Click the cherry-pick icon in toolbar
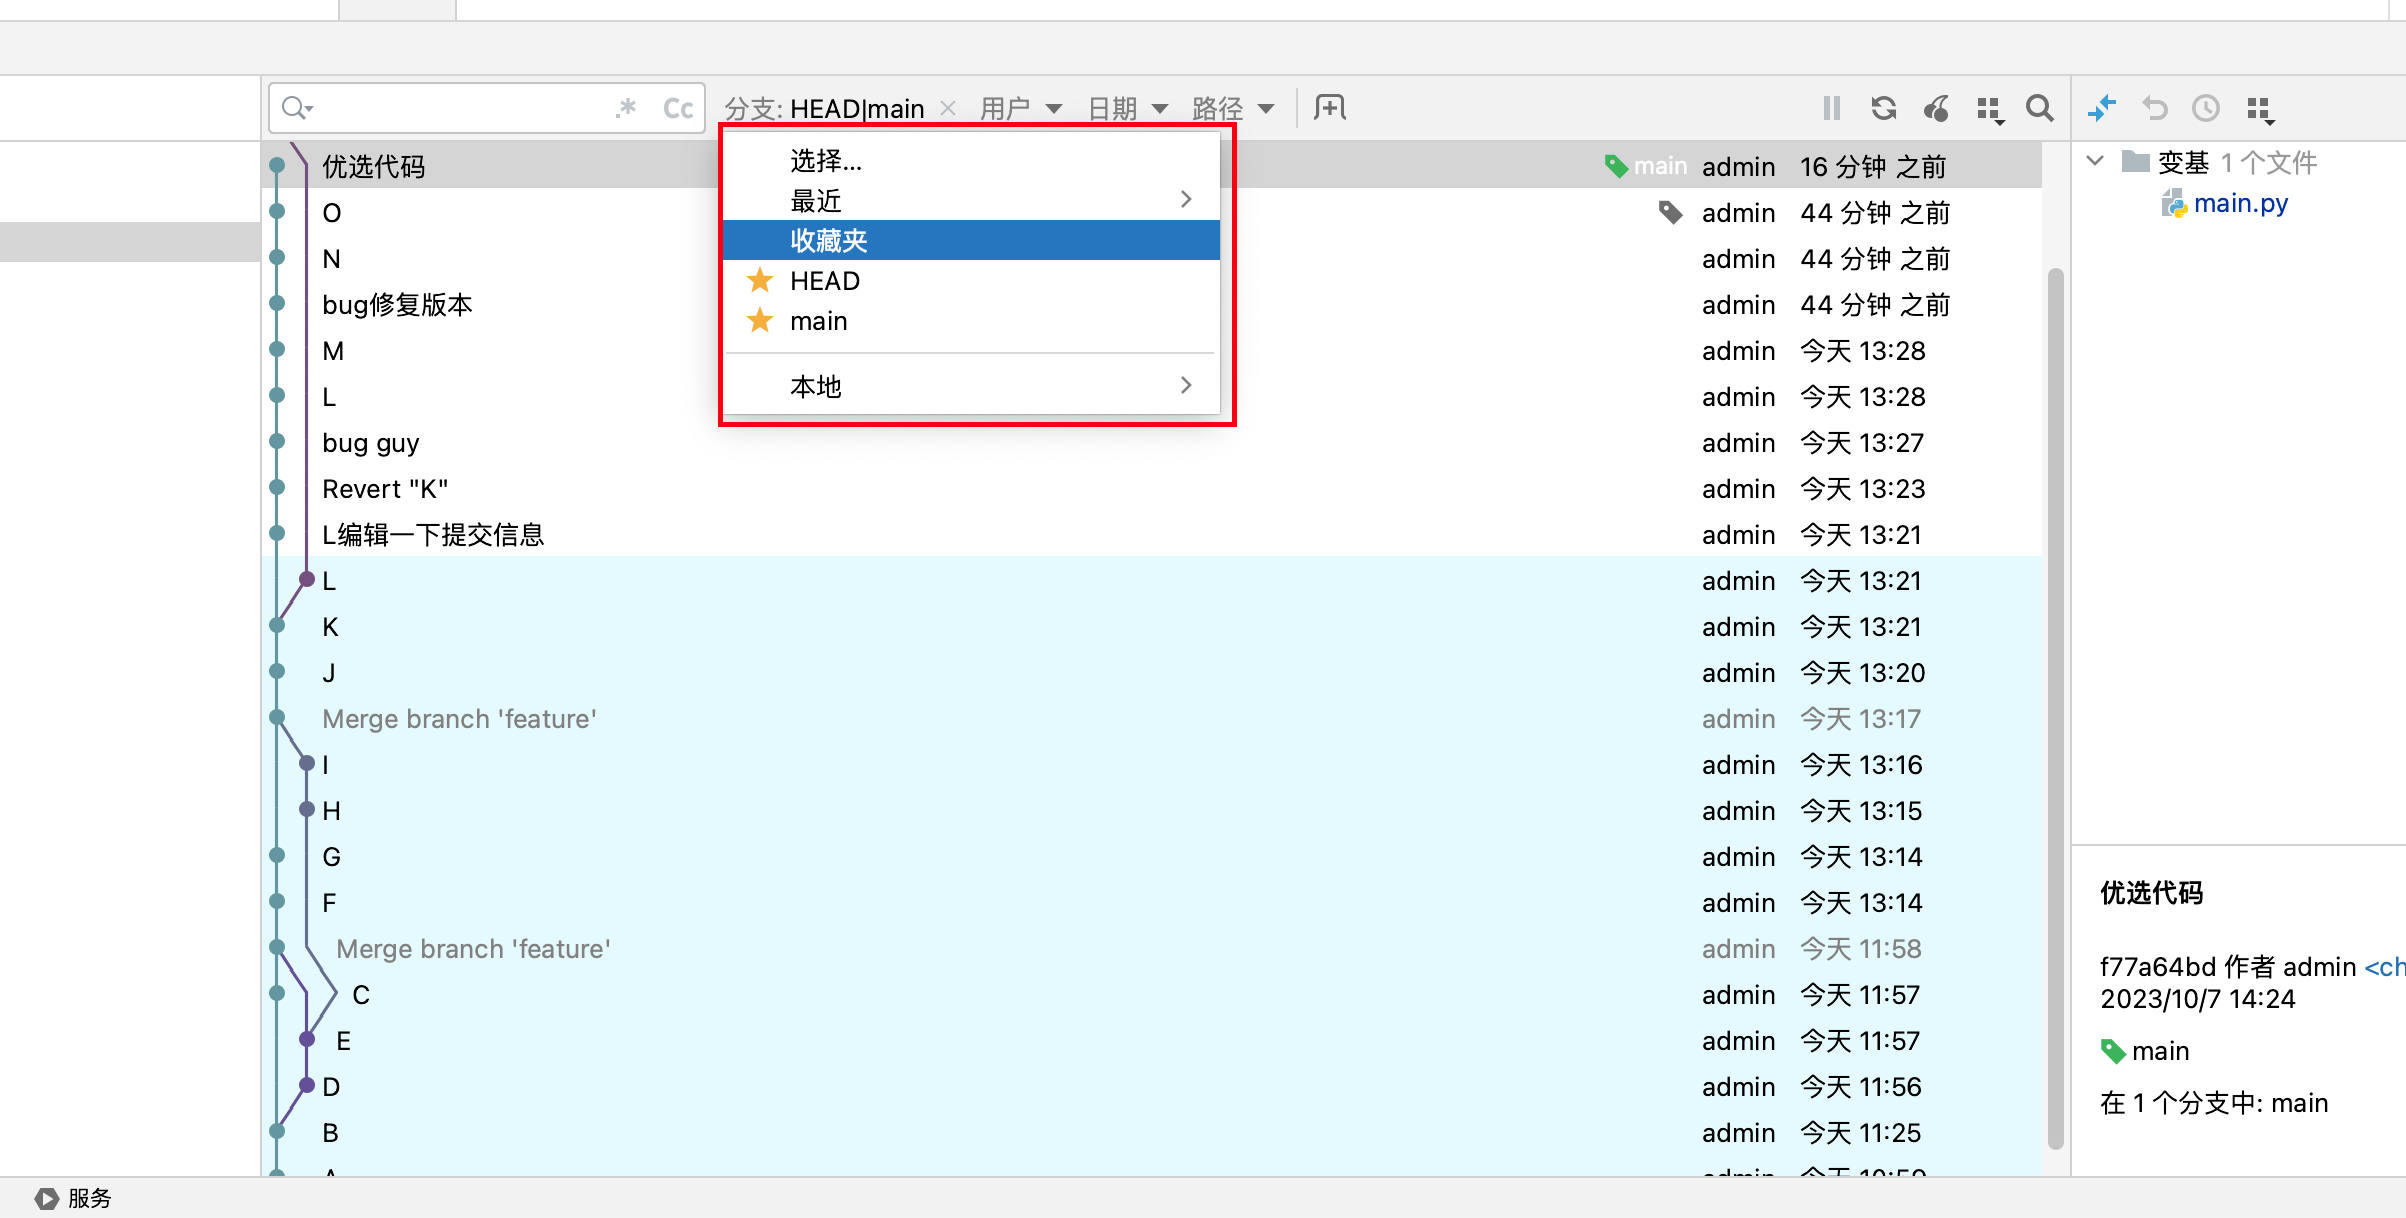This screenshot has width=2406, height=1218. 1937,109
